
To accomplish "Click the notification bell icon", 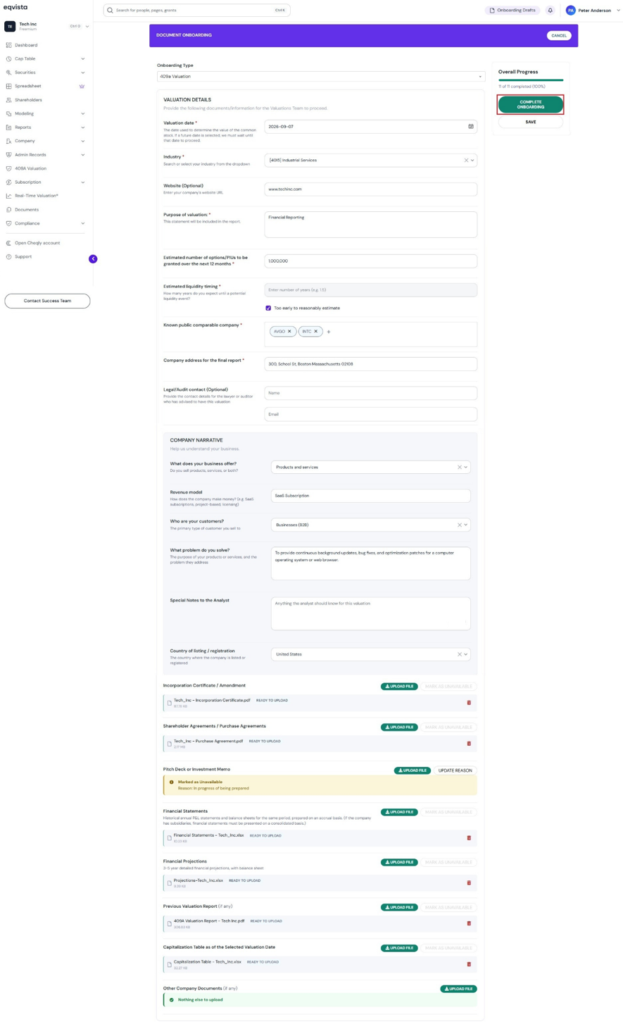I will point(550,10).
